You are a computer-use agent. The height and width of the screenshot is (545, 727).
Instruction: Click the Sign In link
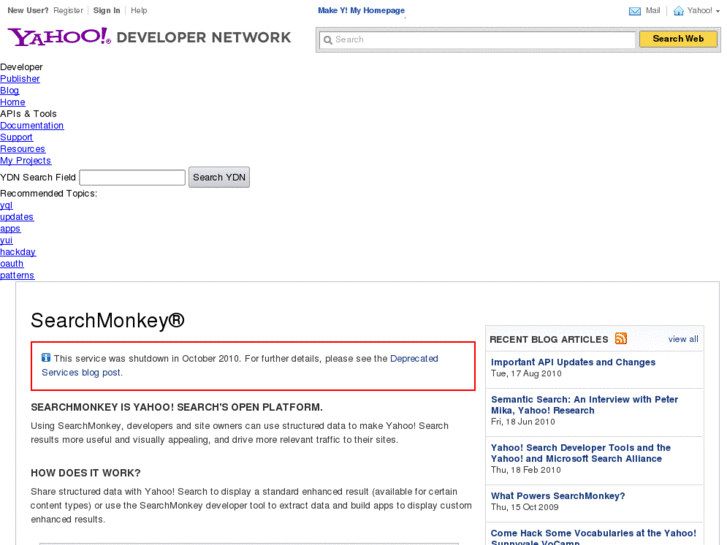coord(107,10)
